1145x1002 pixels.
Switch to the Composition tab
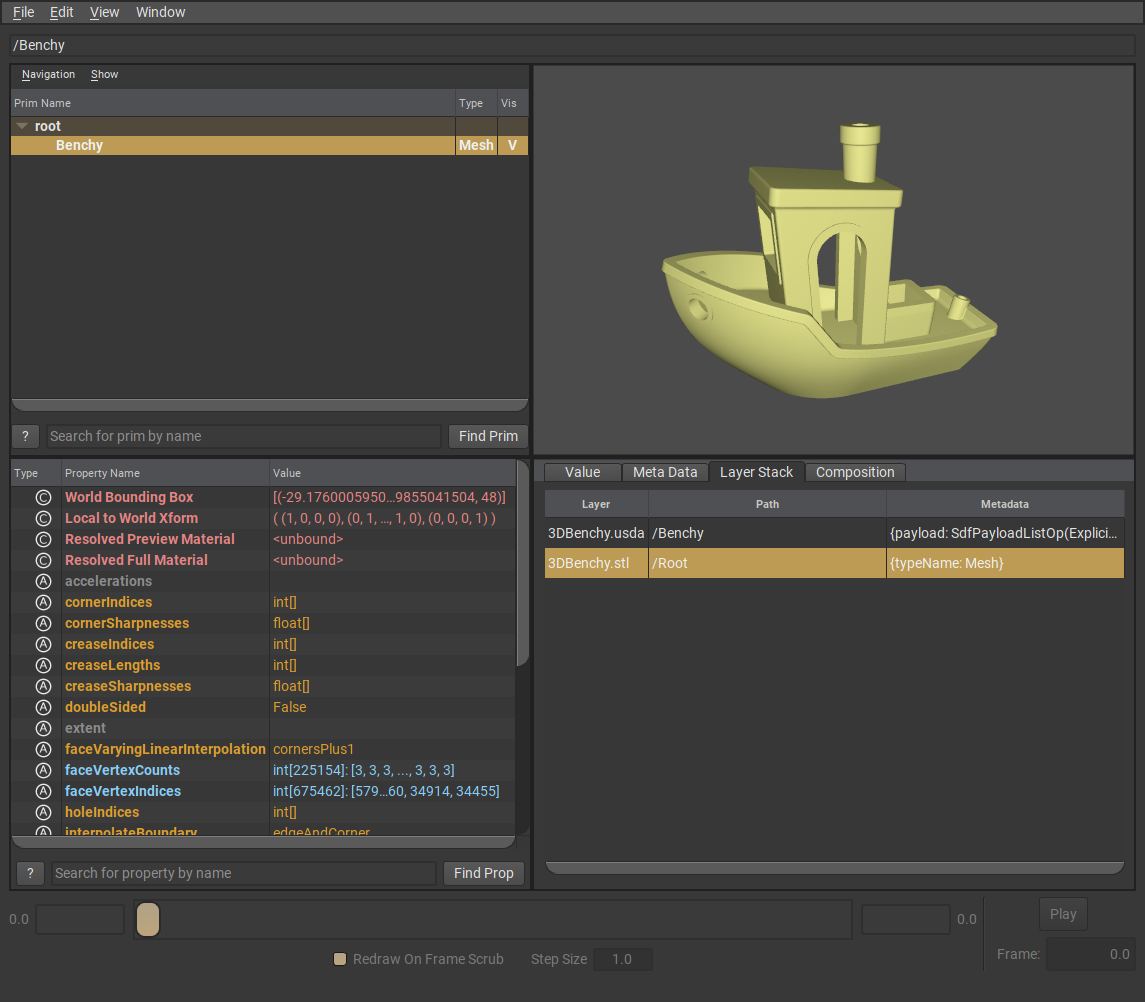pyautogui.click(x=855, y=473)
